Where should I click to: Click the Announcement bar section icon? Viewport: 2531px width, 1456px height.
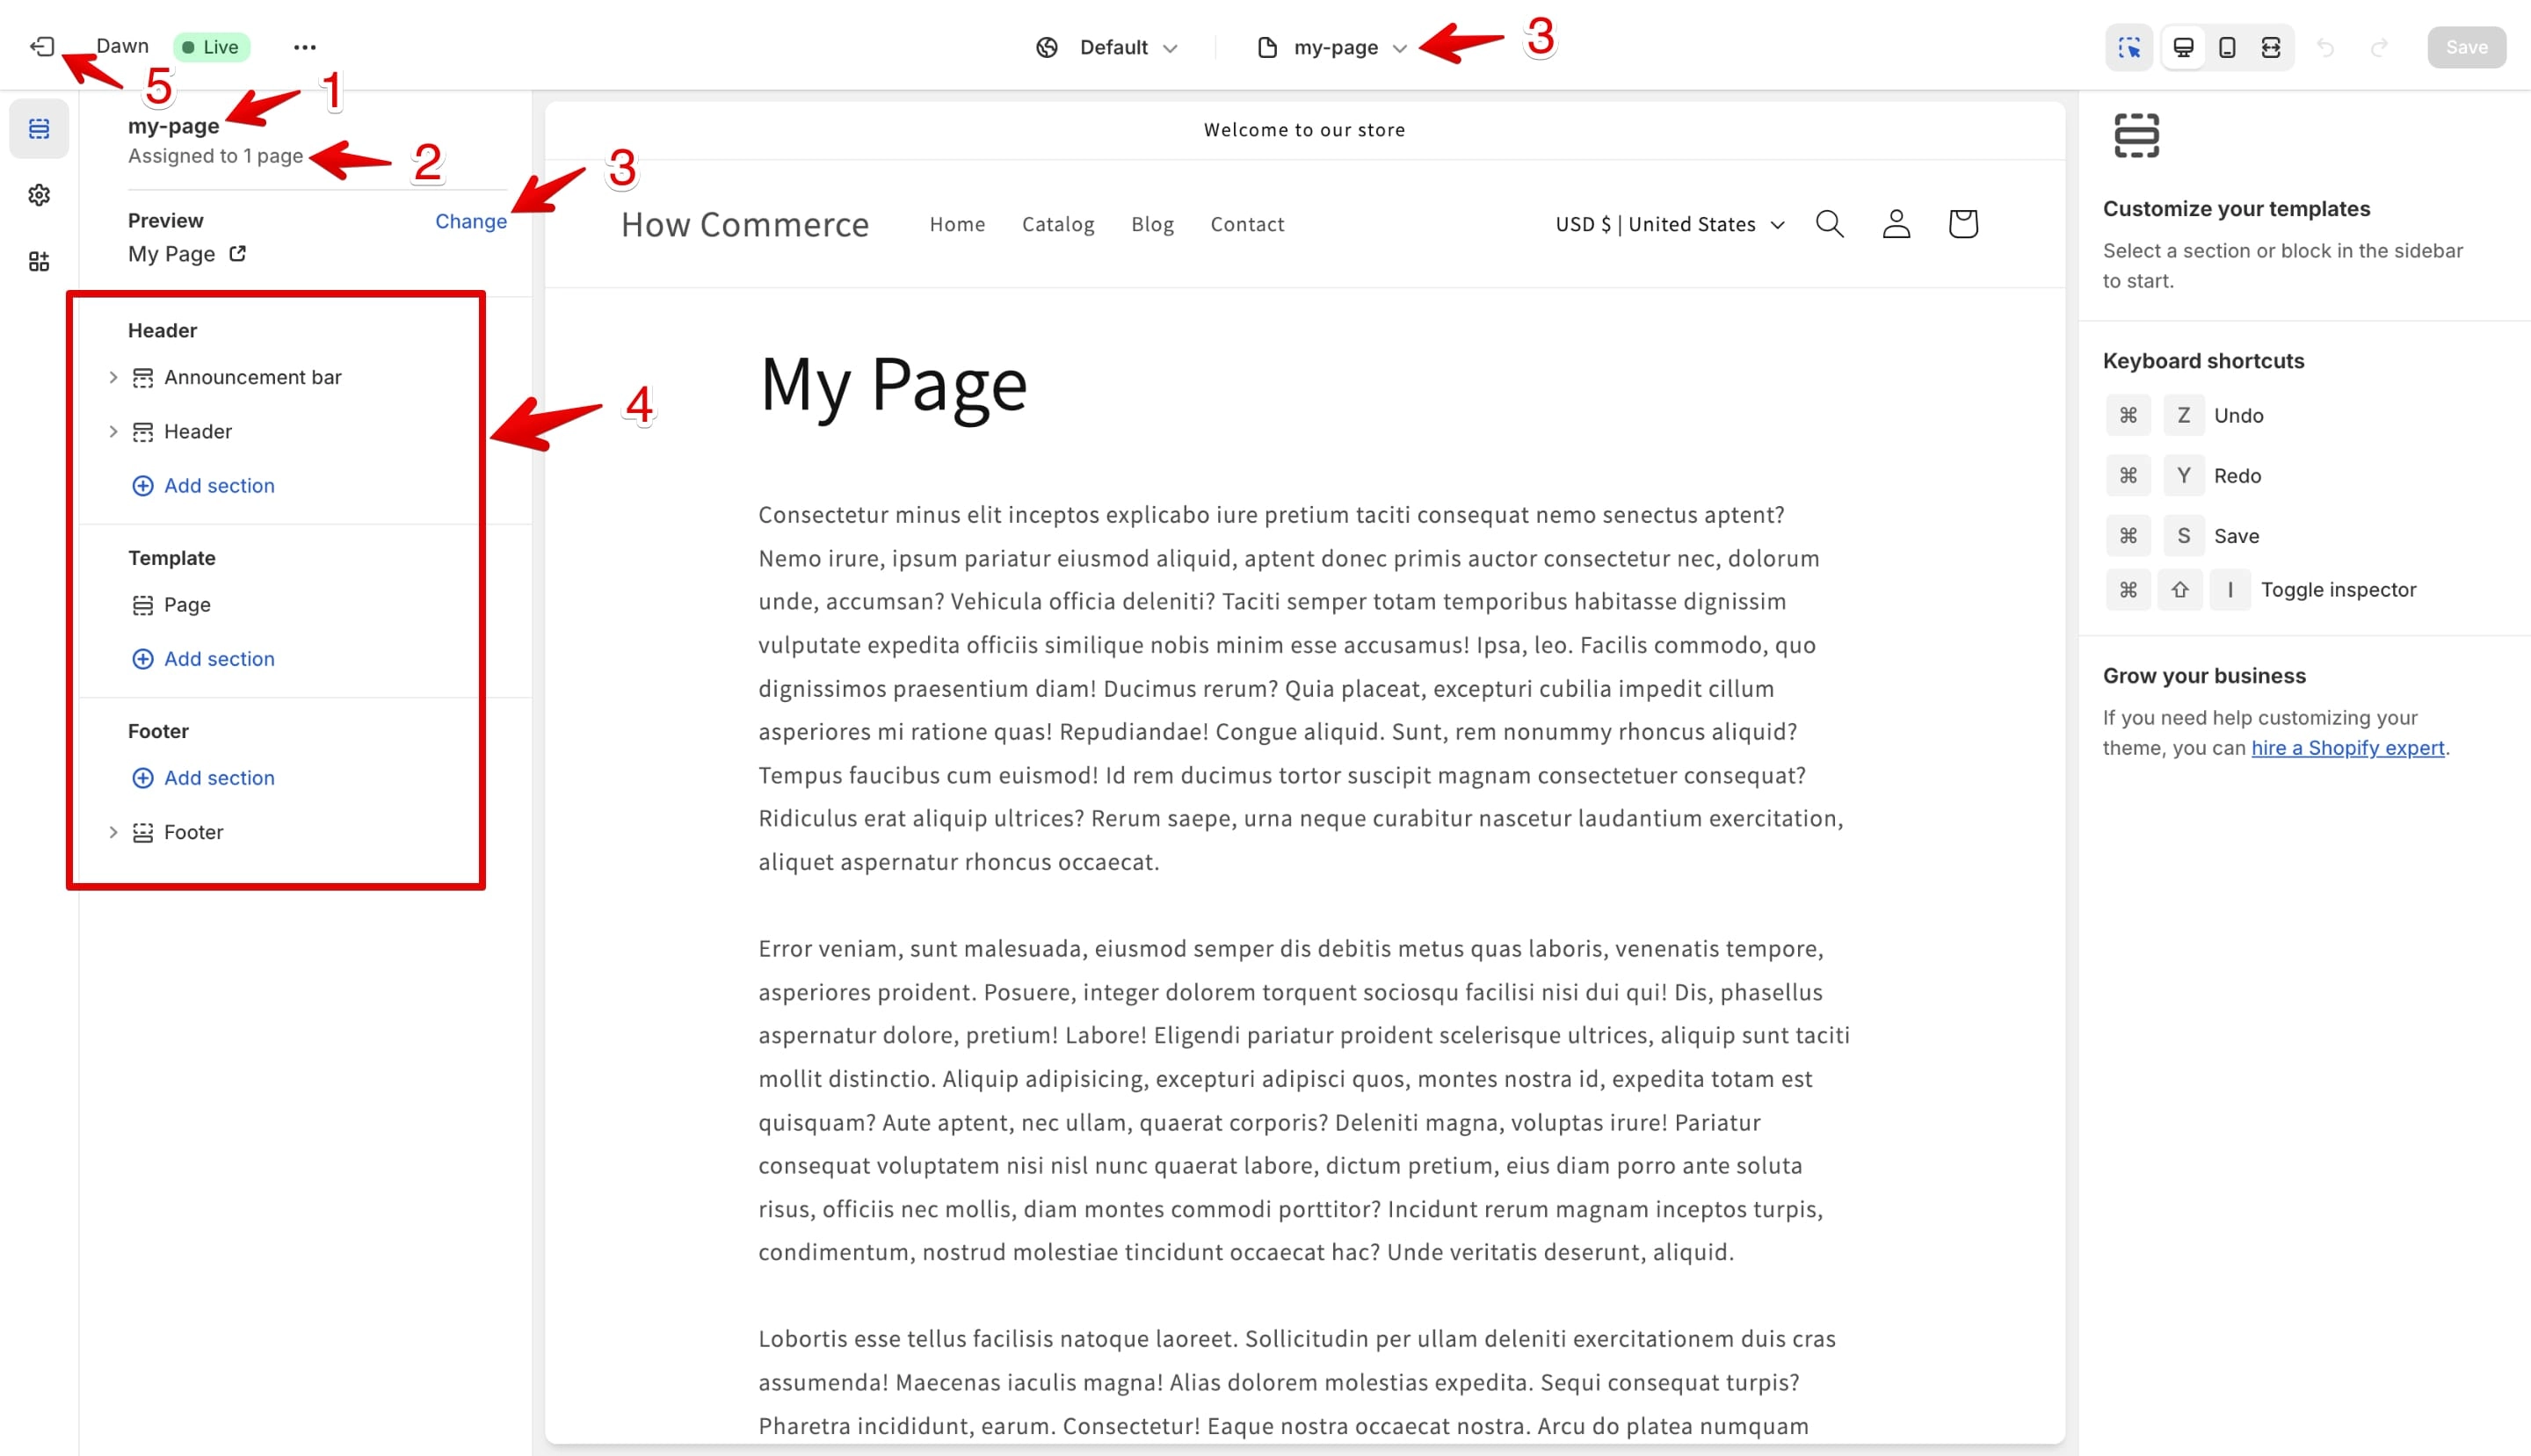(143, 378)
